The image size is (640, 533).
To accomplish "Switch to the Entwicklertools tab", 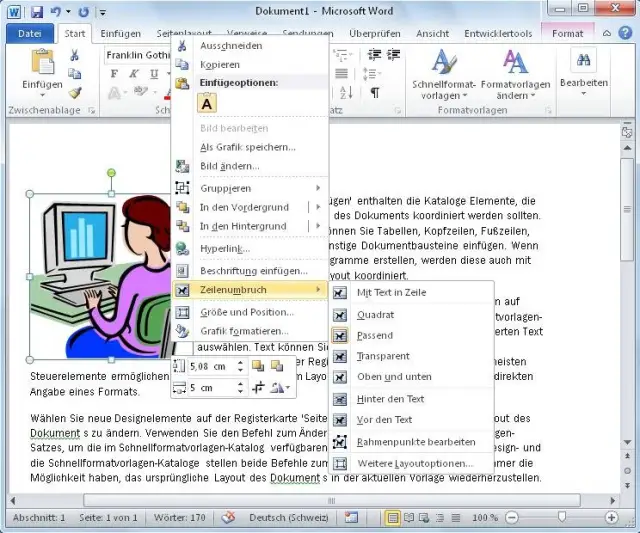I will coord(498,33).
